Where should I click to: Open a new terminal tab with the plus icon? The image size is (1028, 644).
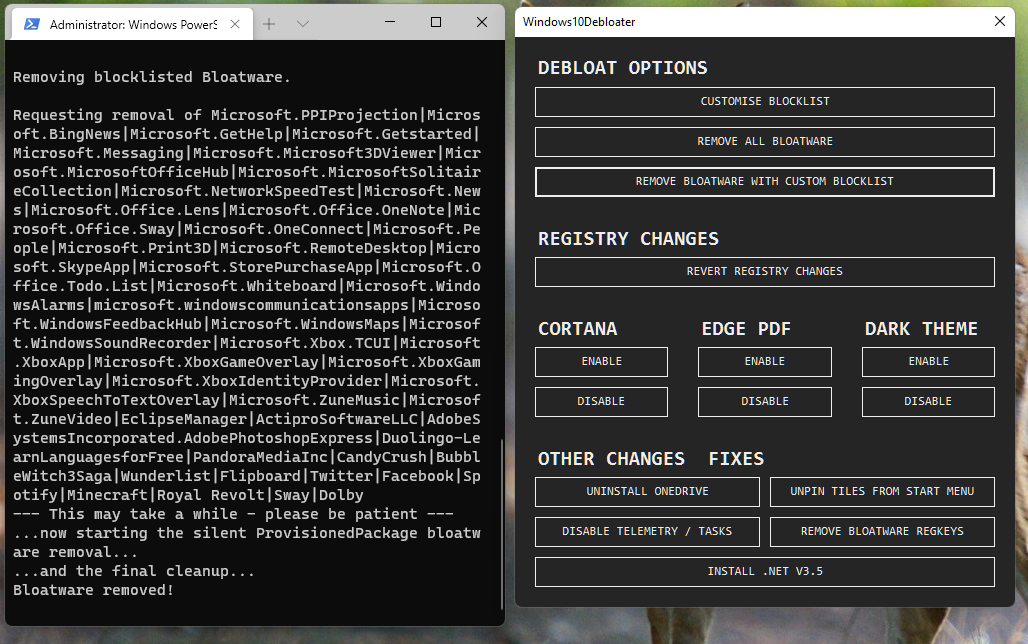pyautogui.click(x=268, y=23)
